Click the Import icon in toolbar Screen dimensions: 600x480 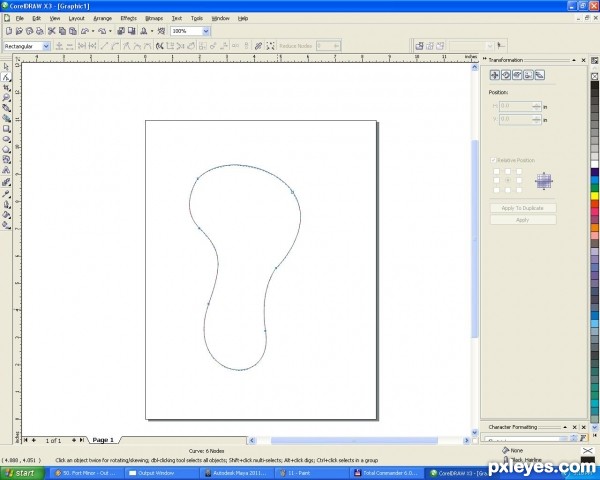pyautogui.click(x=121, y=31)
